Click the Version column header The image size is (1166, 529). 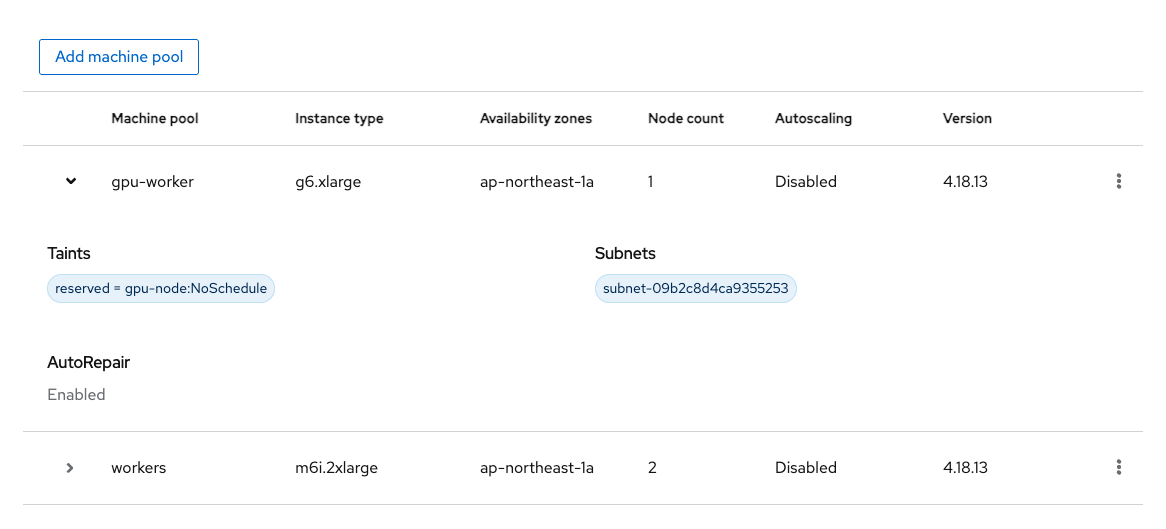click(x=967, y=118)
